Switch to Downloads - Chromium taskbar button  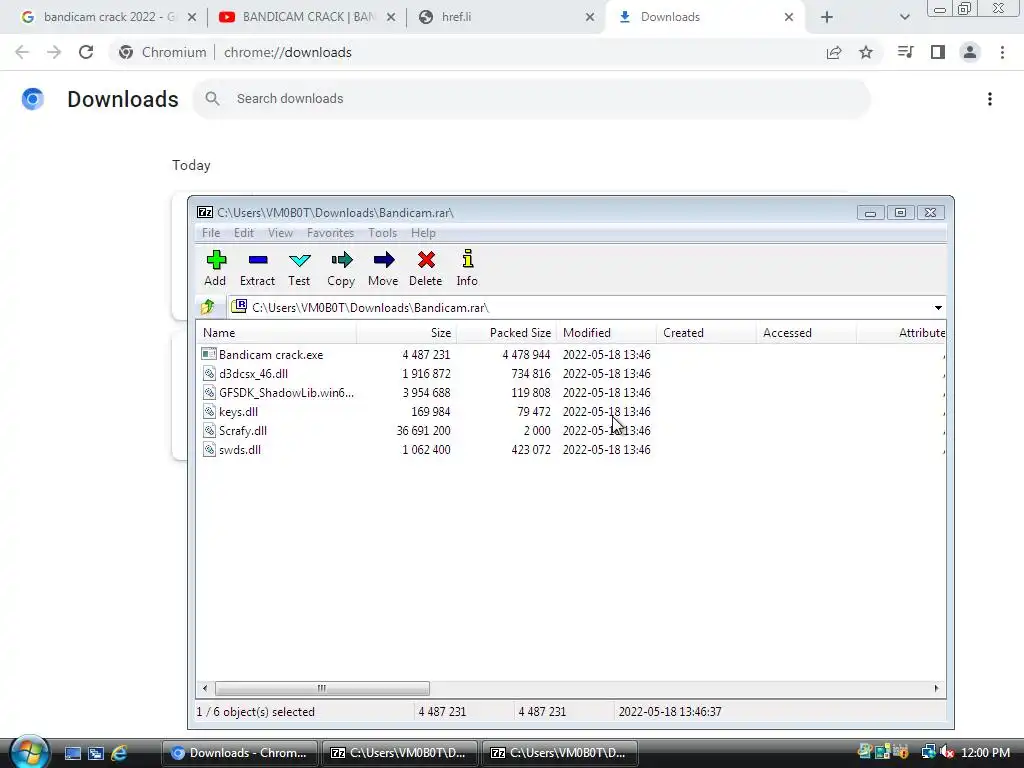[x=240, y=753]
